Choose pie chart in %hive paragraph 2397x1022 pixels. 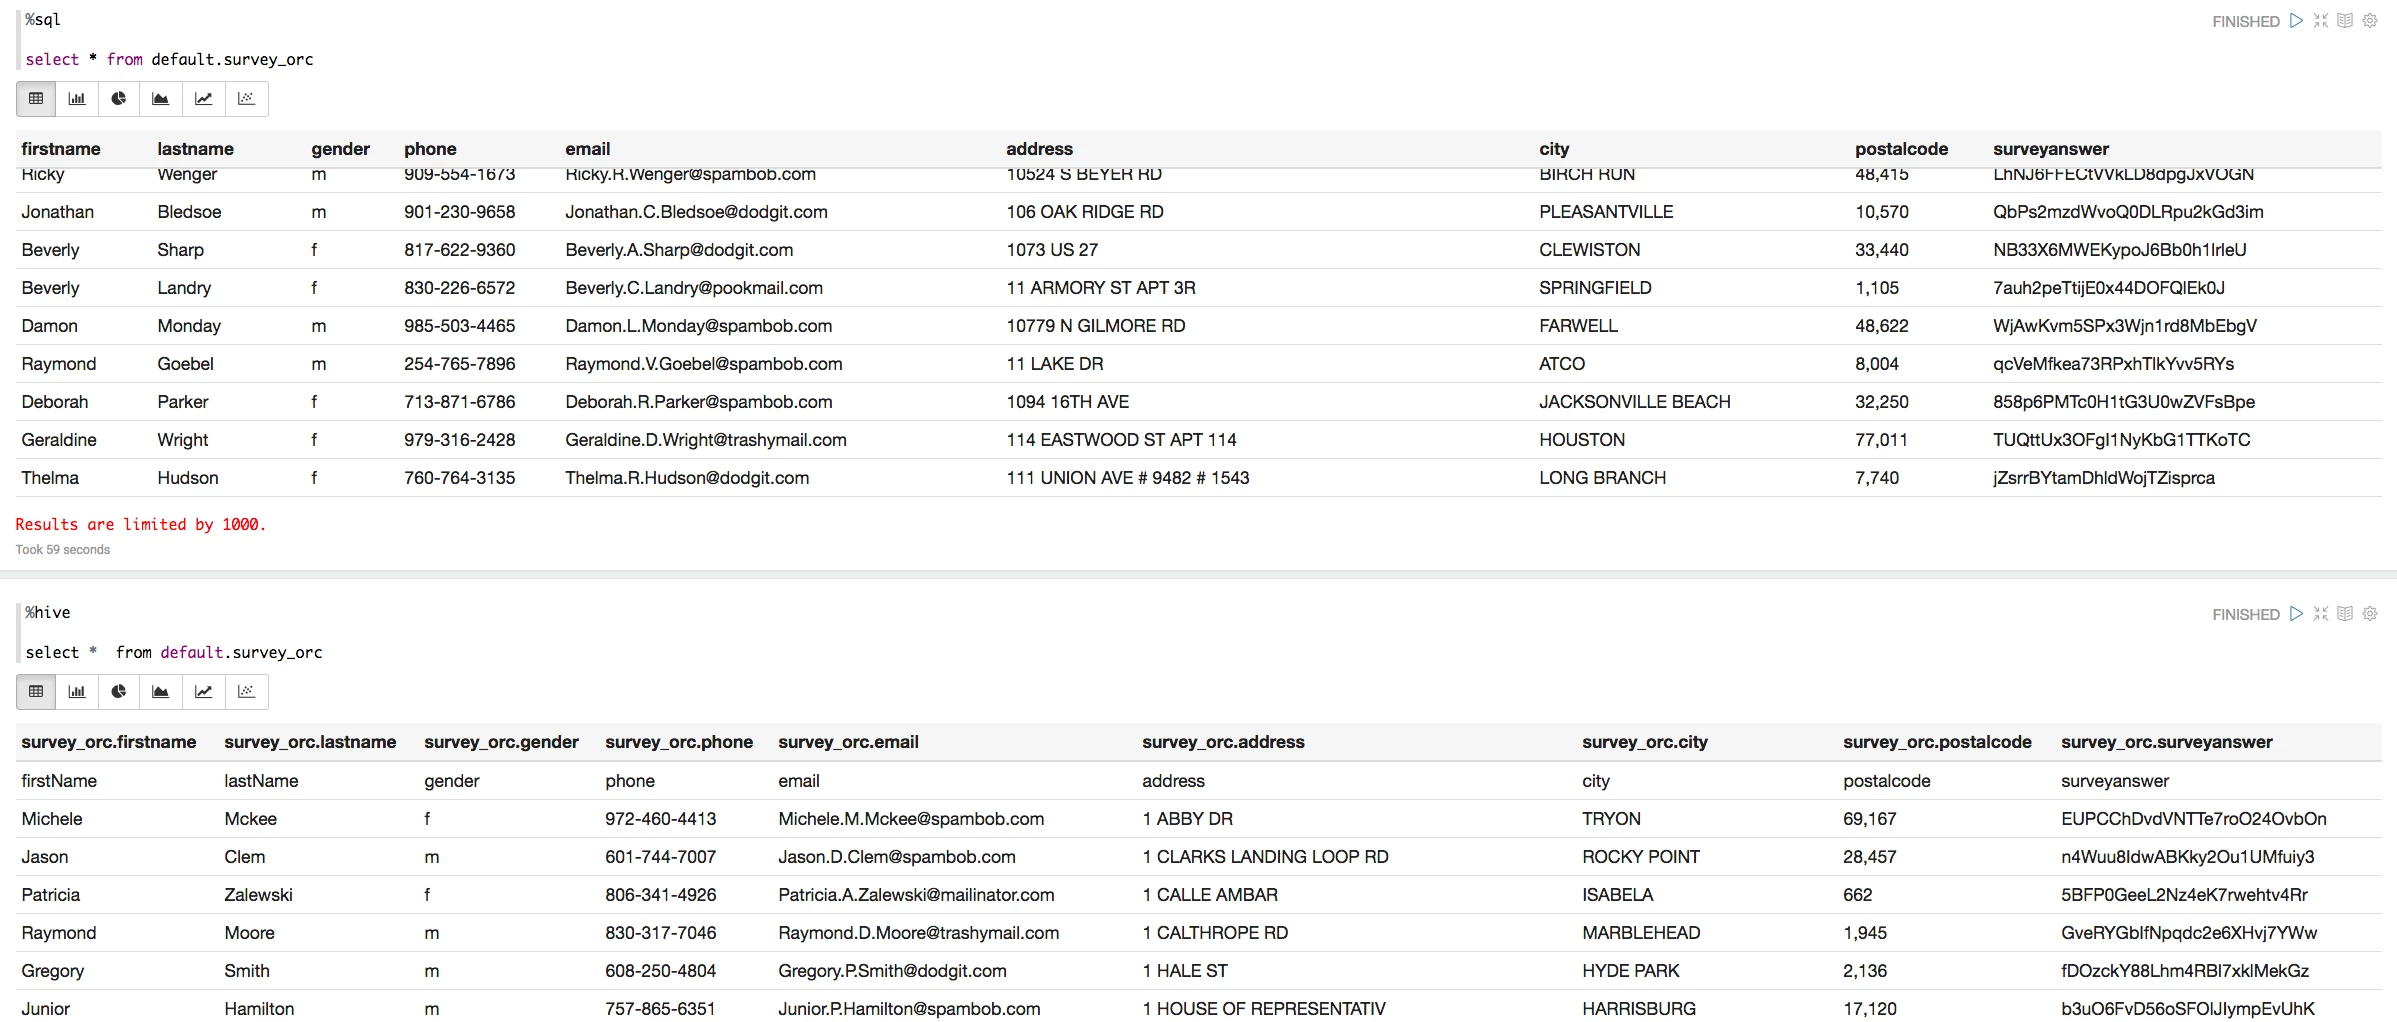pos(119,692)
